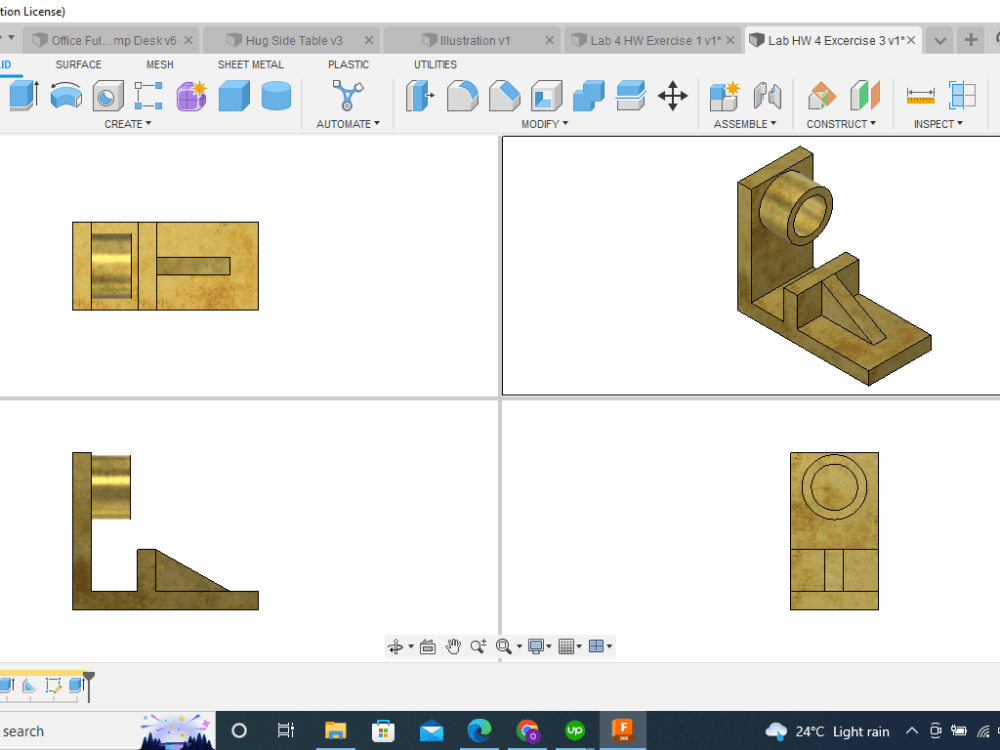
Task: Click the Midplane construct icon
Action: tap(865, 96)
